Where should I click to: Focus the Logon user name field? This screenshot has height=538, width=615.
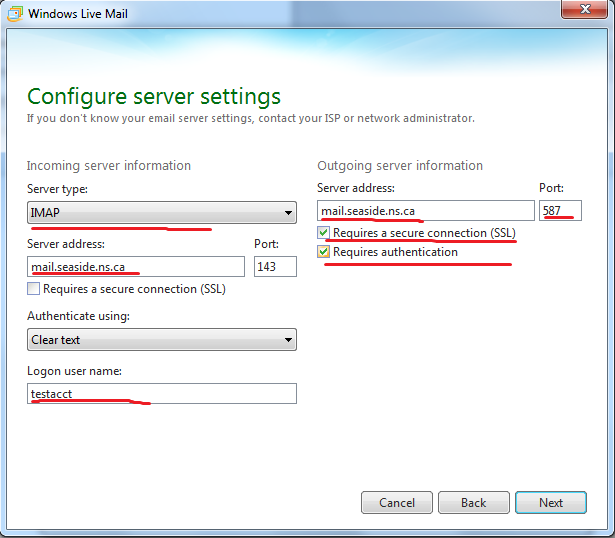(162, 393)
